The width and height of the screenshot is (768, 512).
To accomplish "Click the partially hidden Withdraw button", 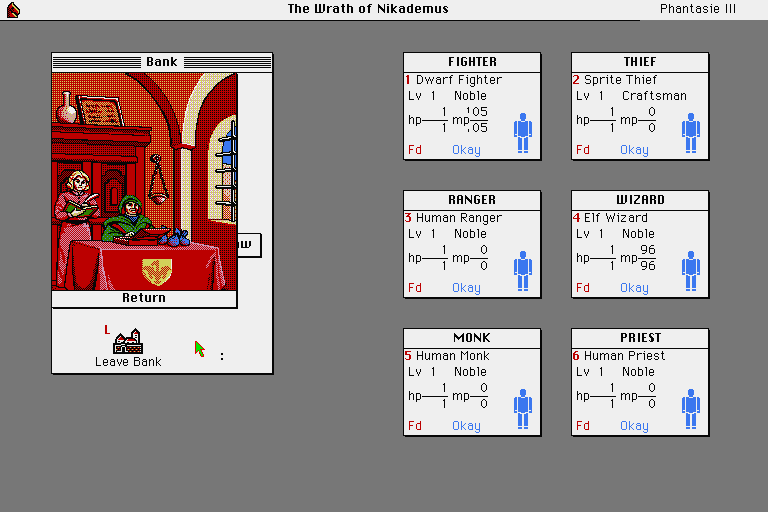I will (249, 245).
